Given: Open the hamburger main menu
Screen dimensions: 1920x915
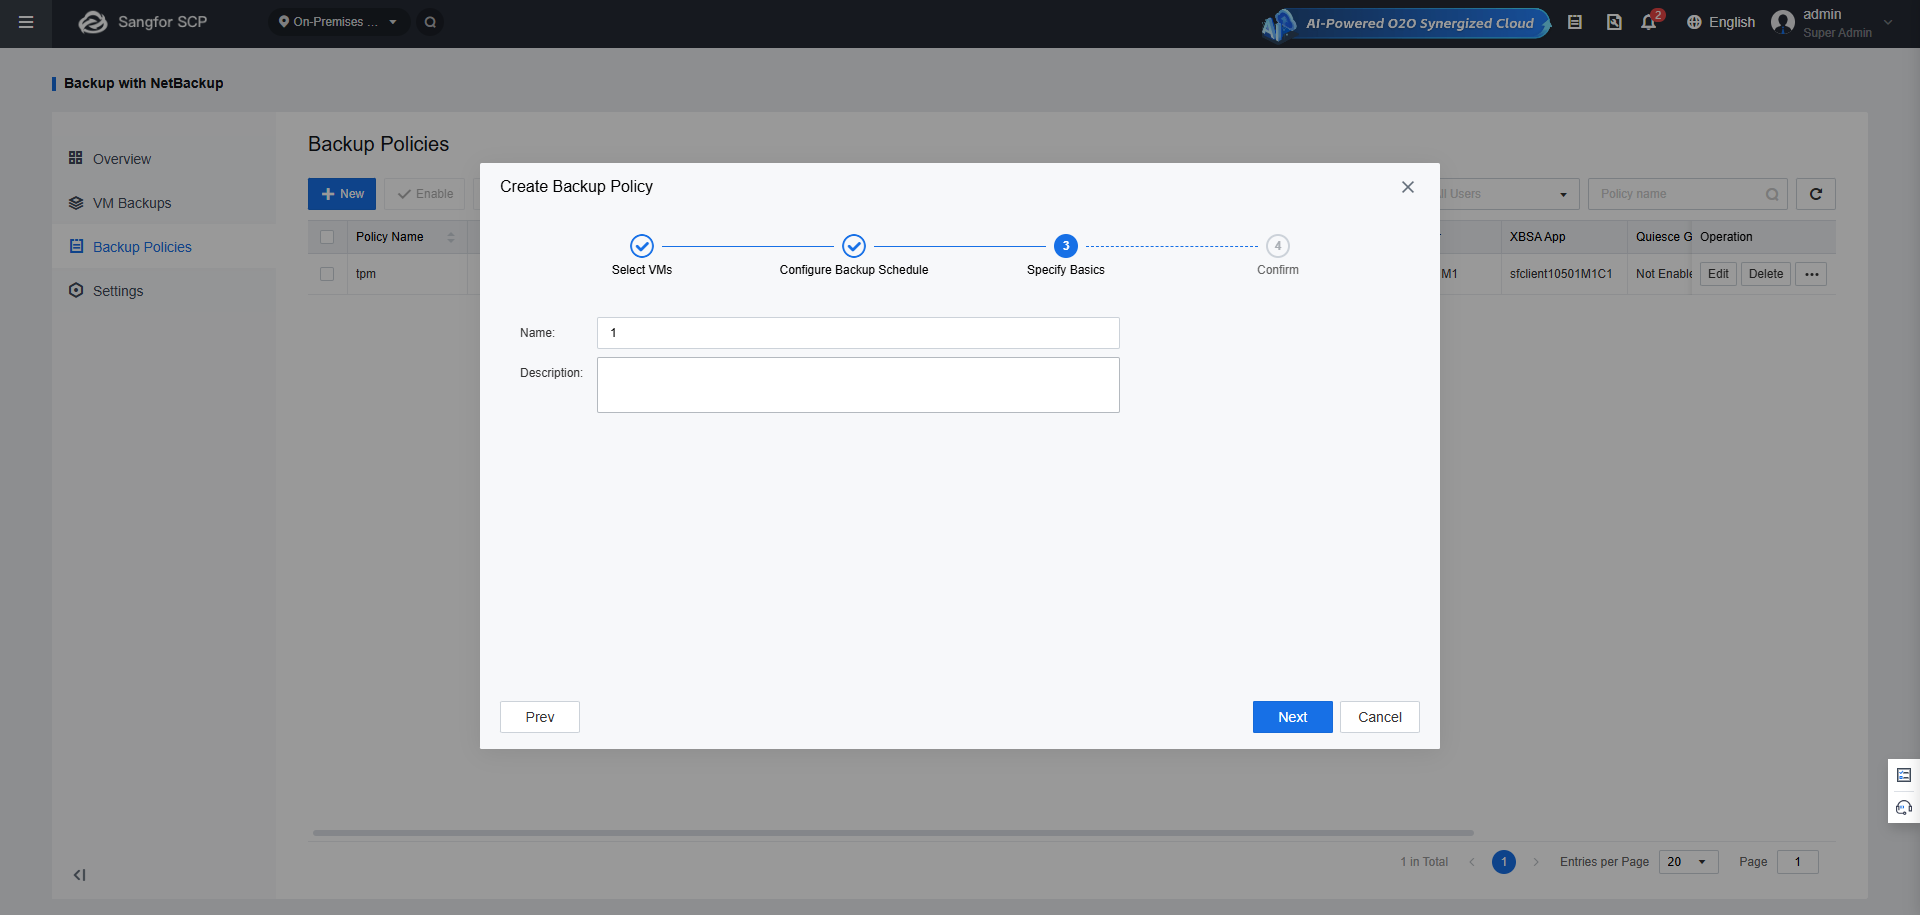Looking at the screenshot, I should pyautogui.click(x=26, y=22).
